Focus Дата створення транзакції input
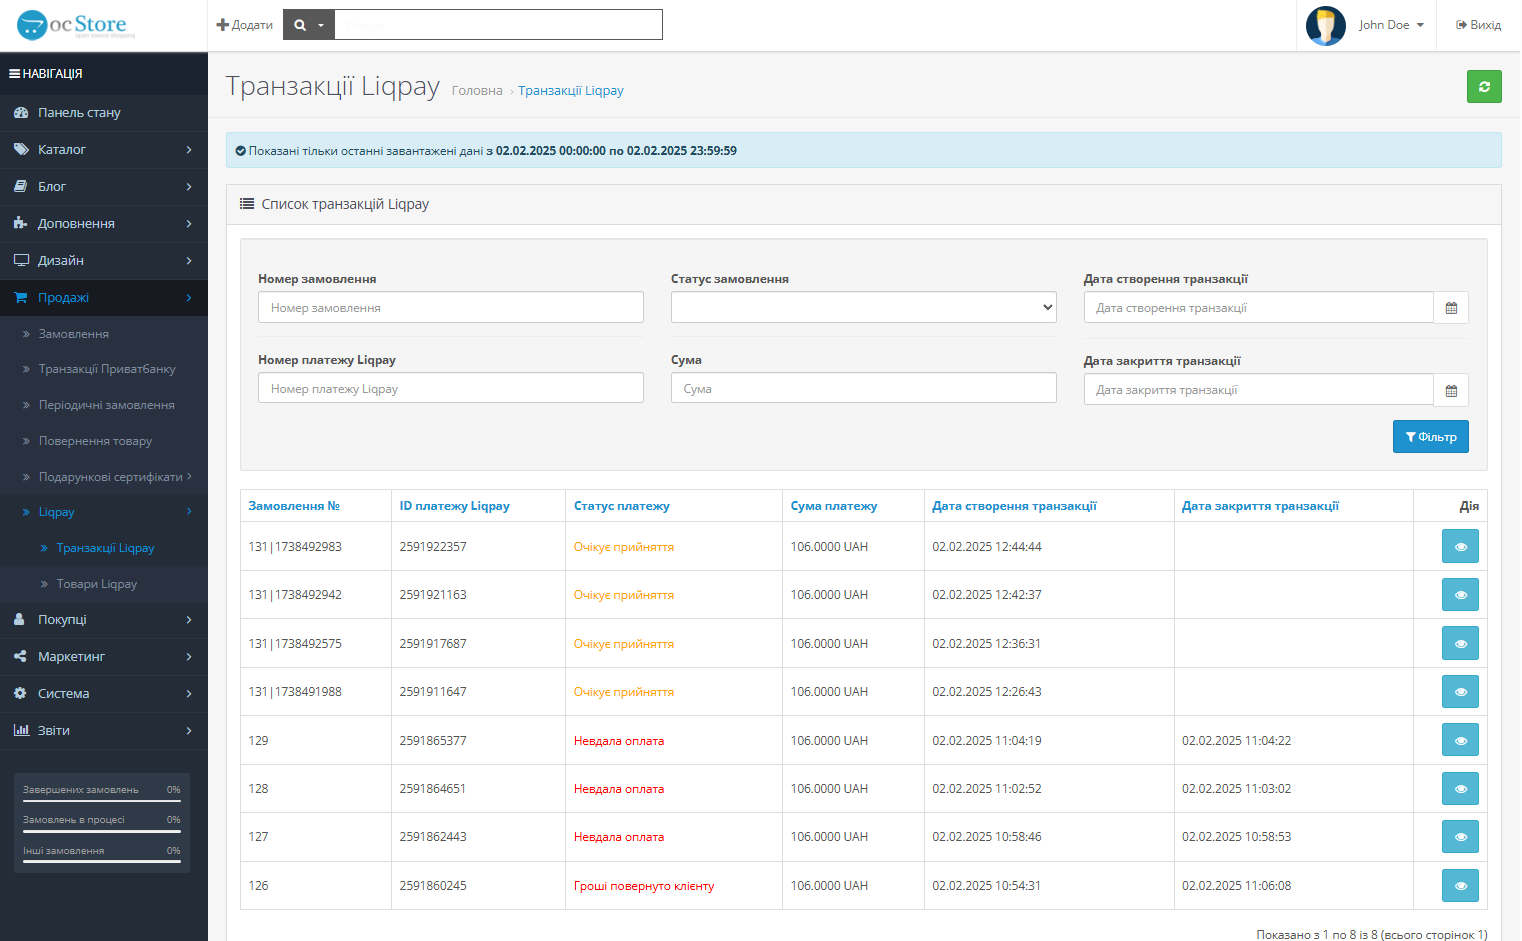The image size is (1522, 941). 1259,308
